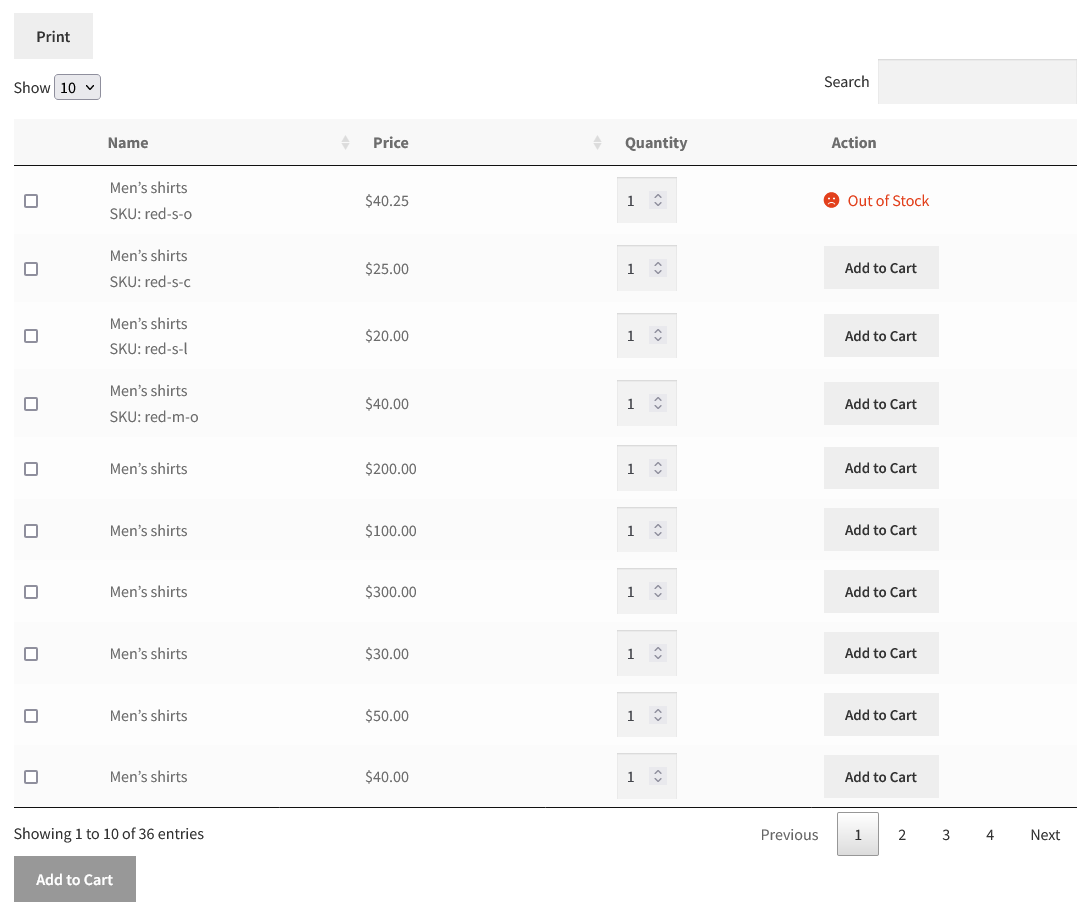The image size is (1088, 907).
Task: Adjust quantity stepper for $40.25 shirt
Action: (x=658, y=201)
